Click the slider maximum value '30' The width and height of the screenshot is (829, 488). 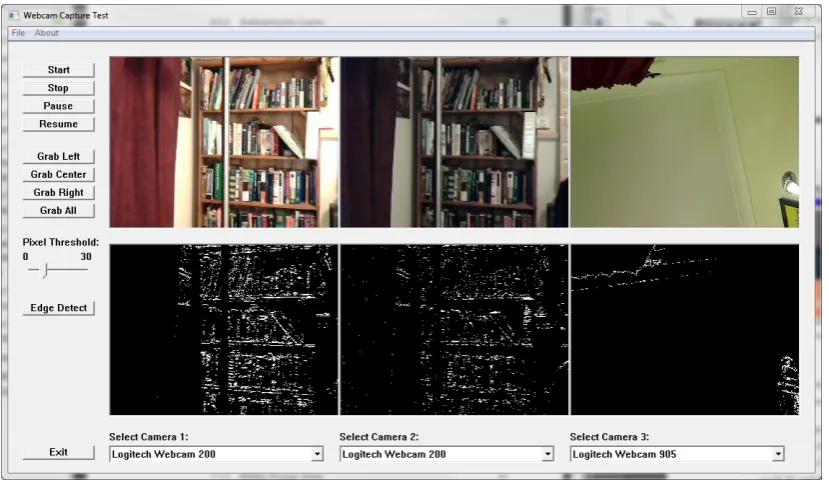click(86, 256)
